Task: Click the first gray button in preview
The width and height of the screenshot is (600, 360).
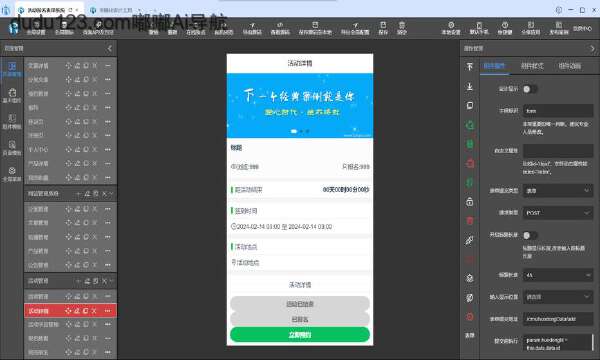Action: click(x=300, y=304)
